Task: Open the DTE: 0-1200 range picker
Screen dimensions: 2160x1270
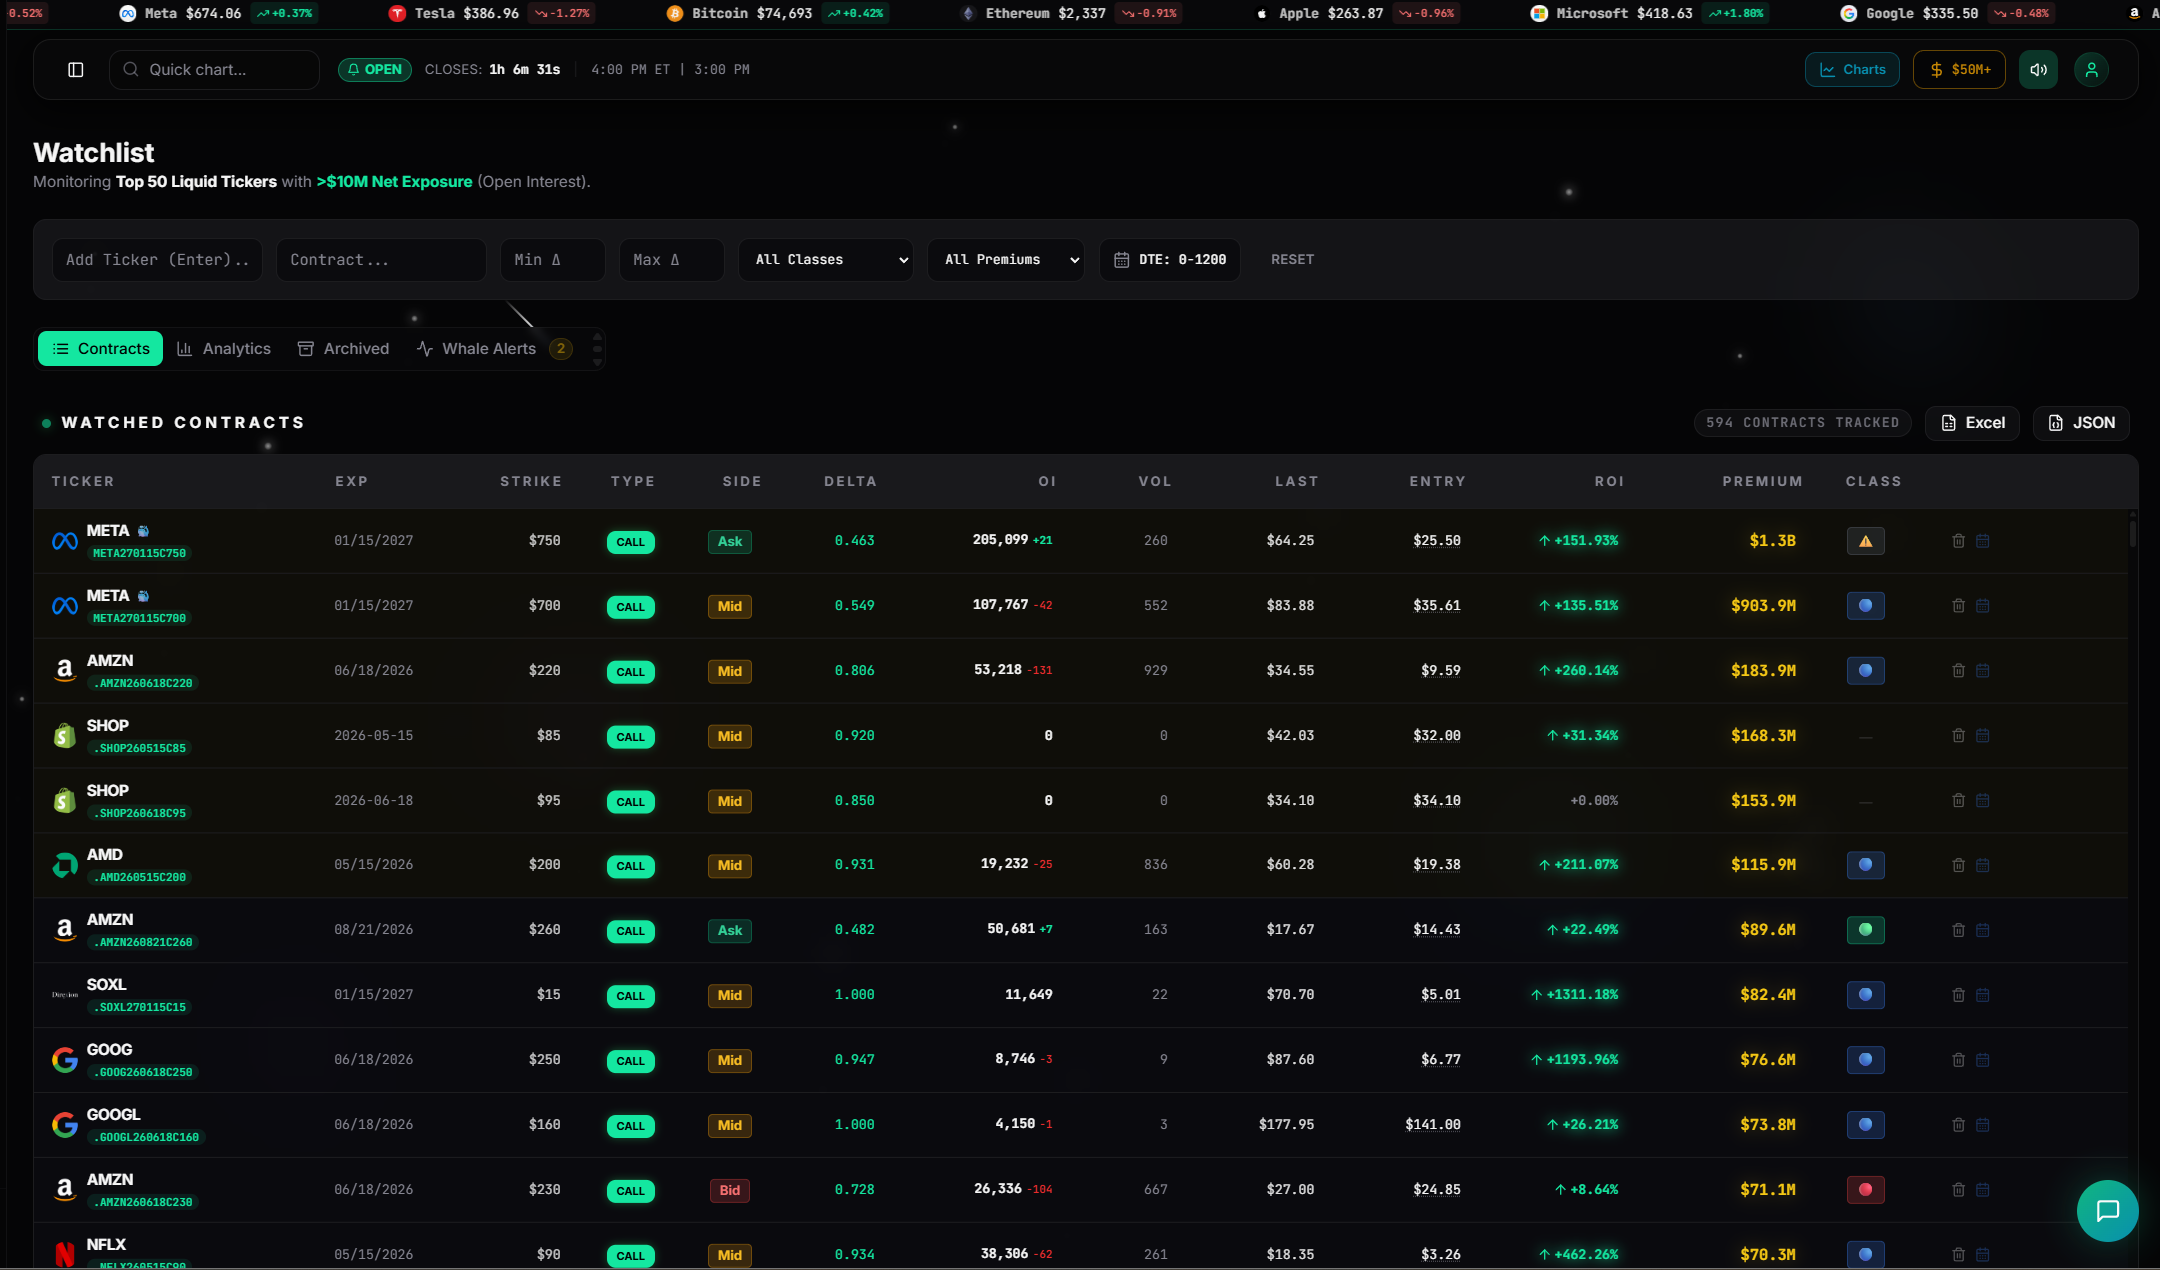Action: [1170, 260]
